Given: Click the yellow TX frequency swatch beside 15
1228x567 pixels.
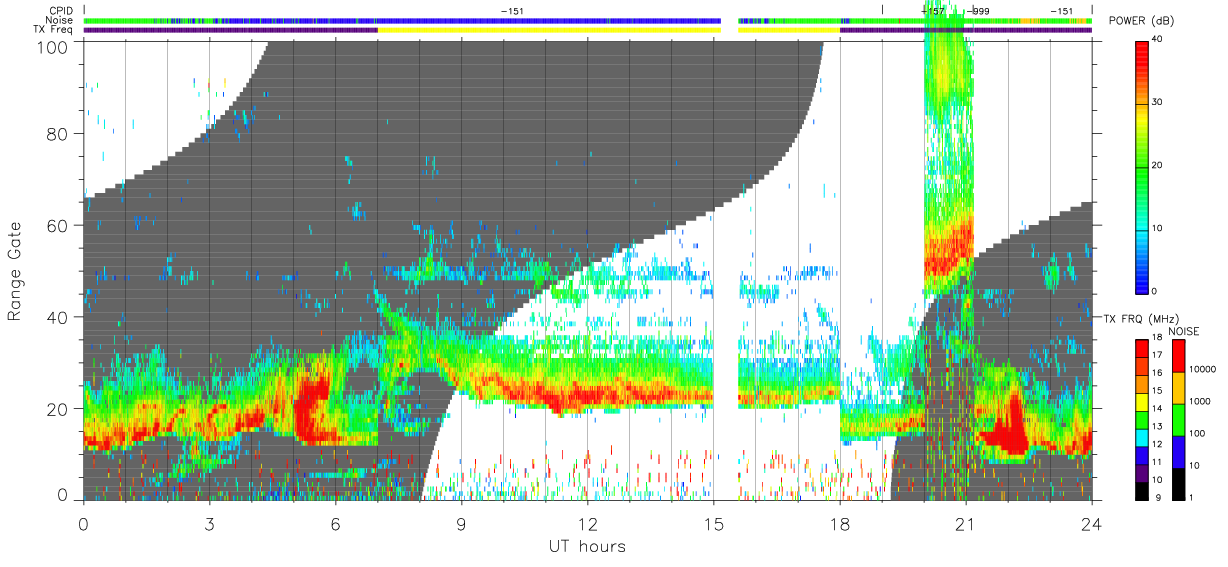Looking at the screenshot, I should click(1142, 402).
